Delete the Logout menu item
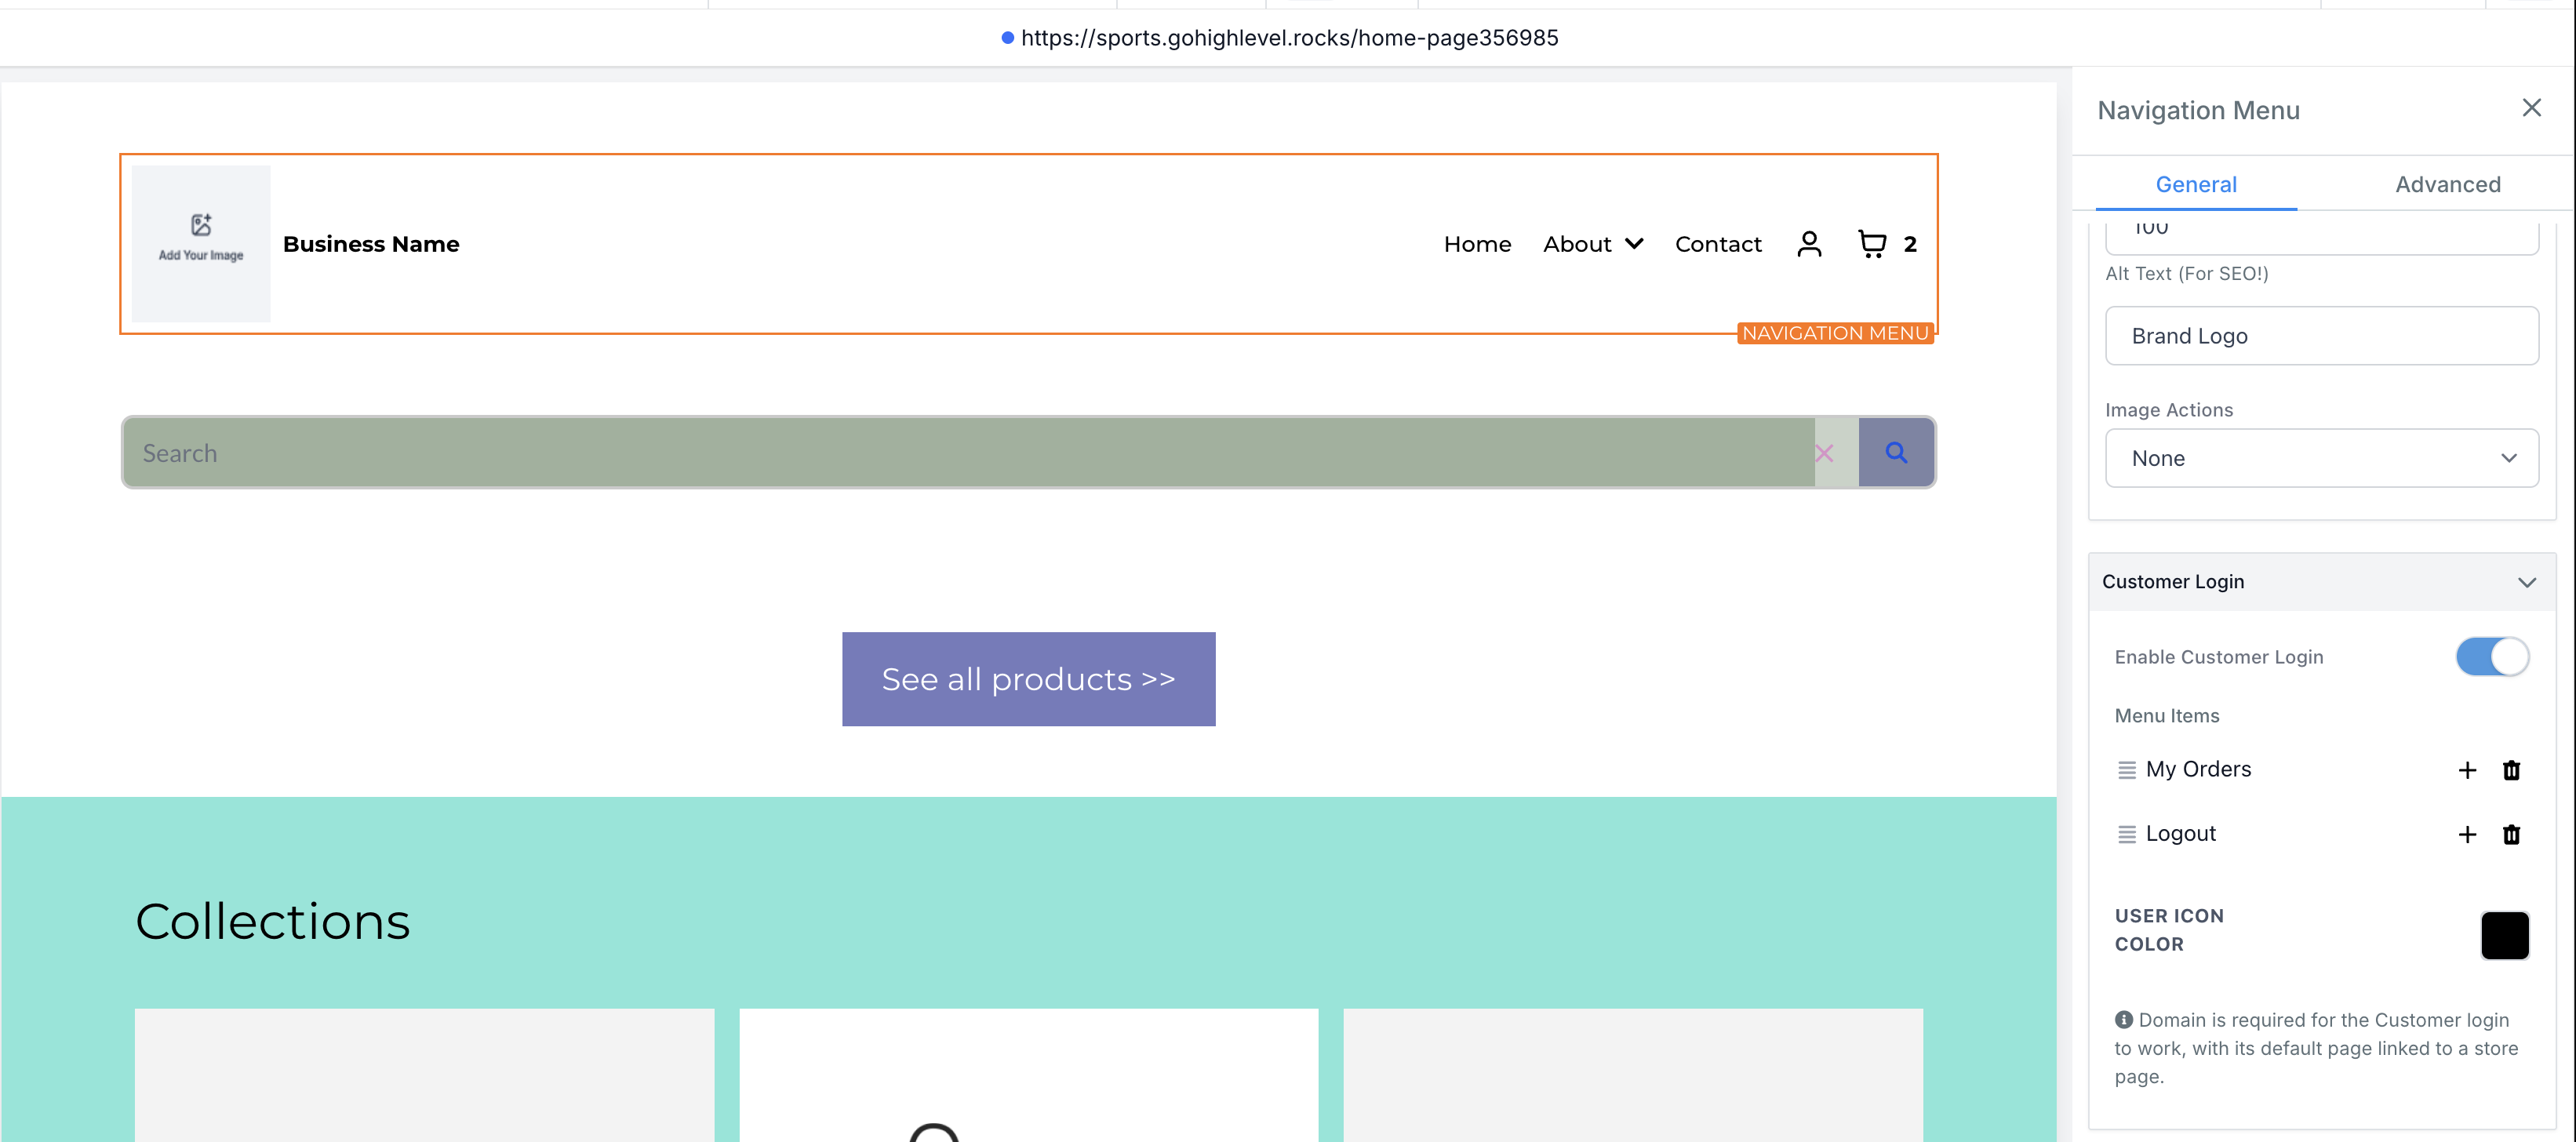Image resolution: width=2576 pixels, height=1142 pixels. click(x=2511, y=834)
